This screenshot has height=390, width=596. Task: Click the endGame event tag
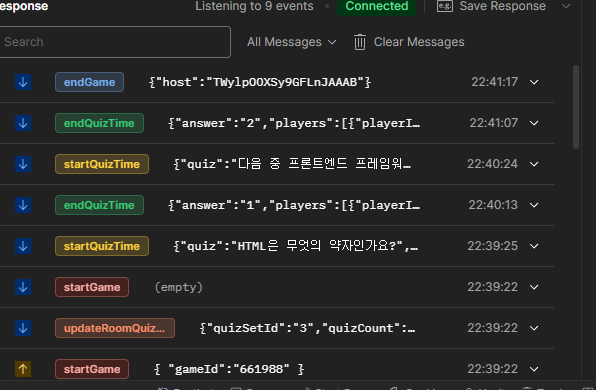pyautogui.click(x=89, y=82)
